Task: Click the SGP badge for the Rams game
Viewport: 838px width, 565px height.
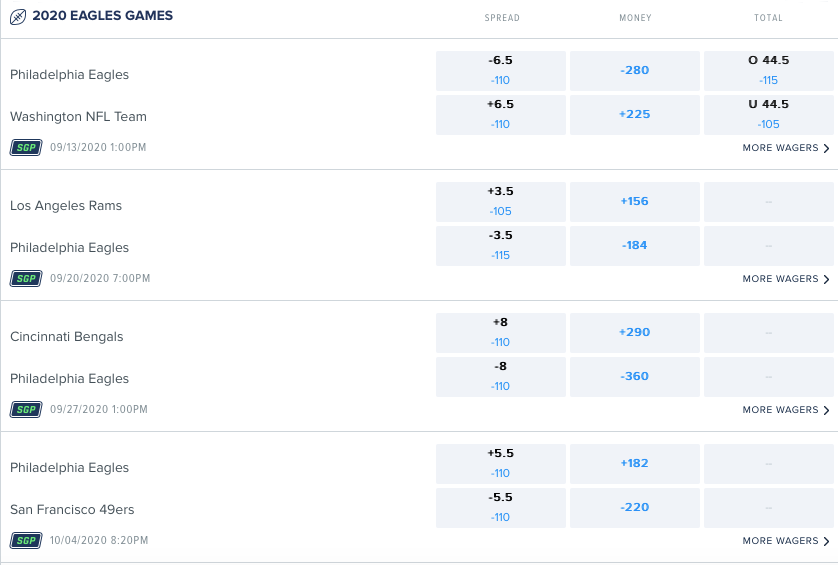Action: click(x=26, y=278)
